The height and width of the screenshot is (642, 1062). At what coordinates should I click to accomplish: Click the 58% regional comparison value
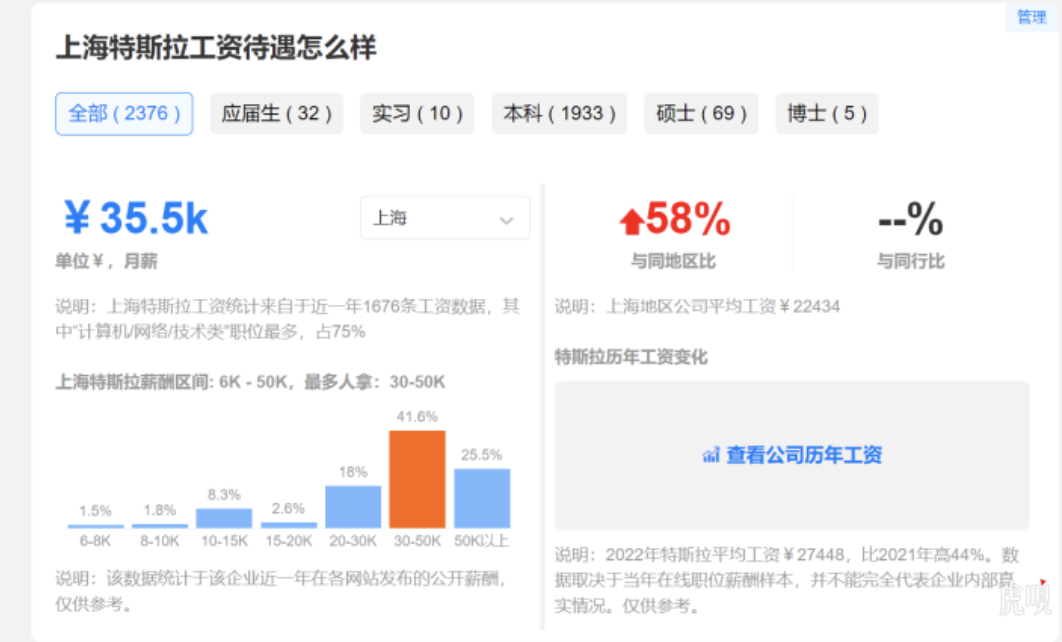[x=688, y=219]
